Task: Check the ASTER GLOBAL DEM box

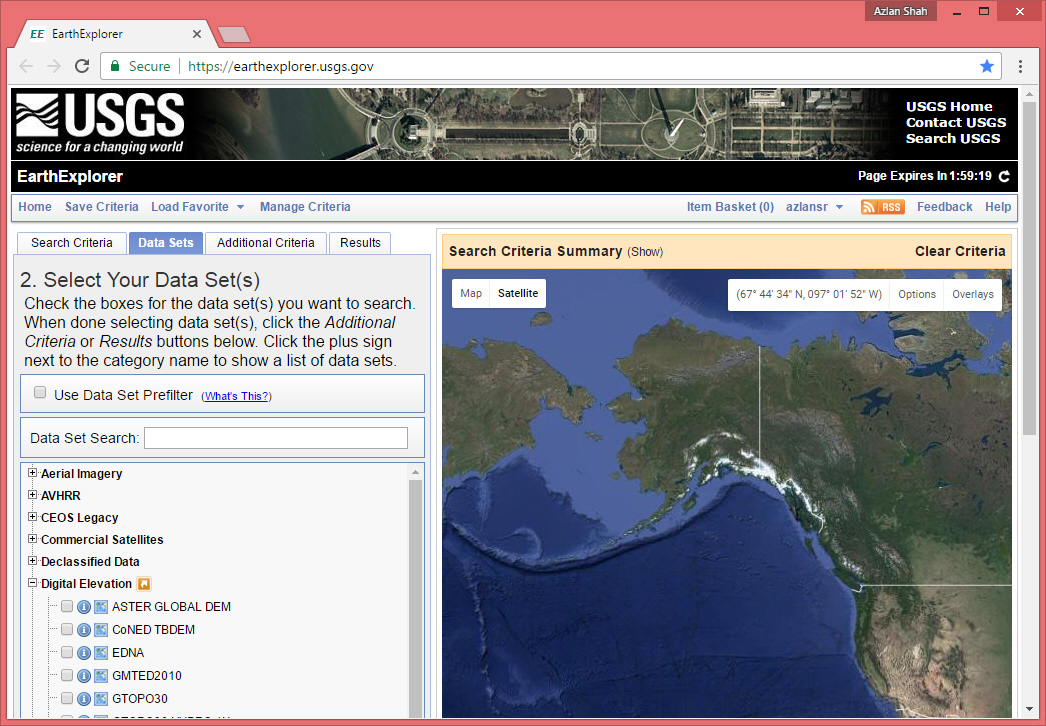Action: tap(67, 606)
